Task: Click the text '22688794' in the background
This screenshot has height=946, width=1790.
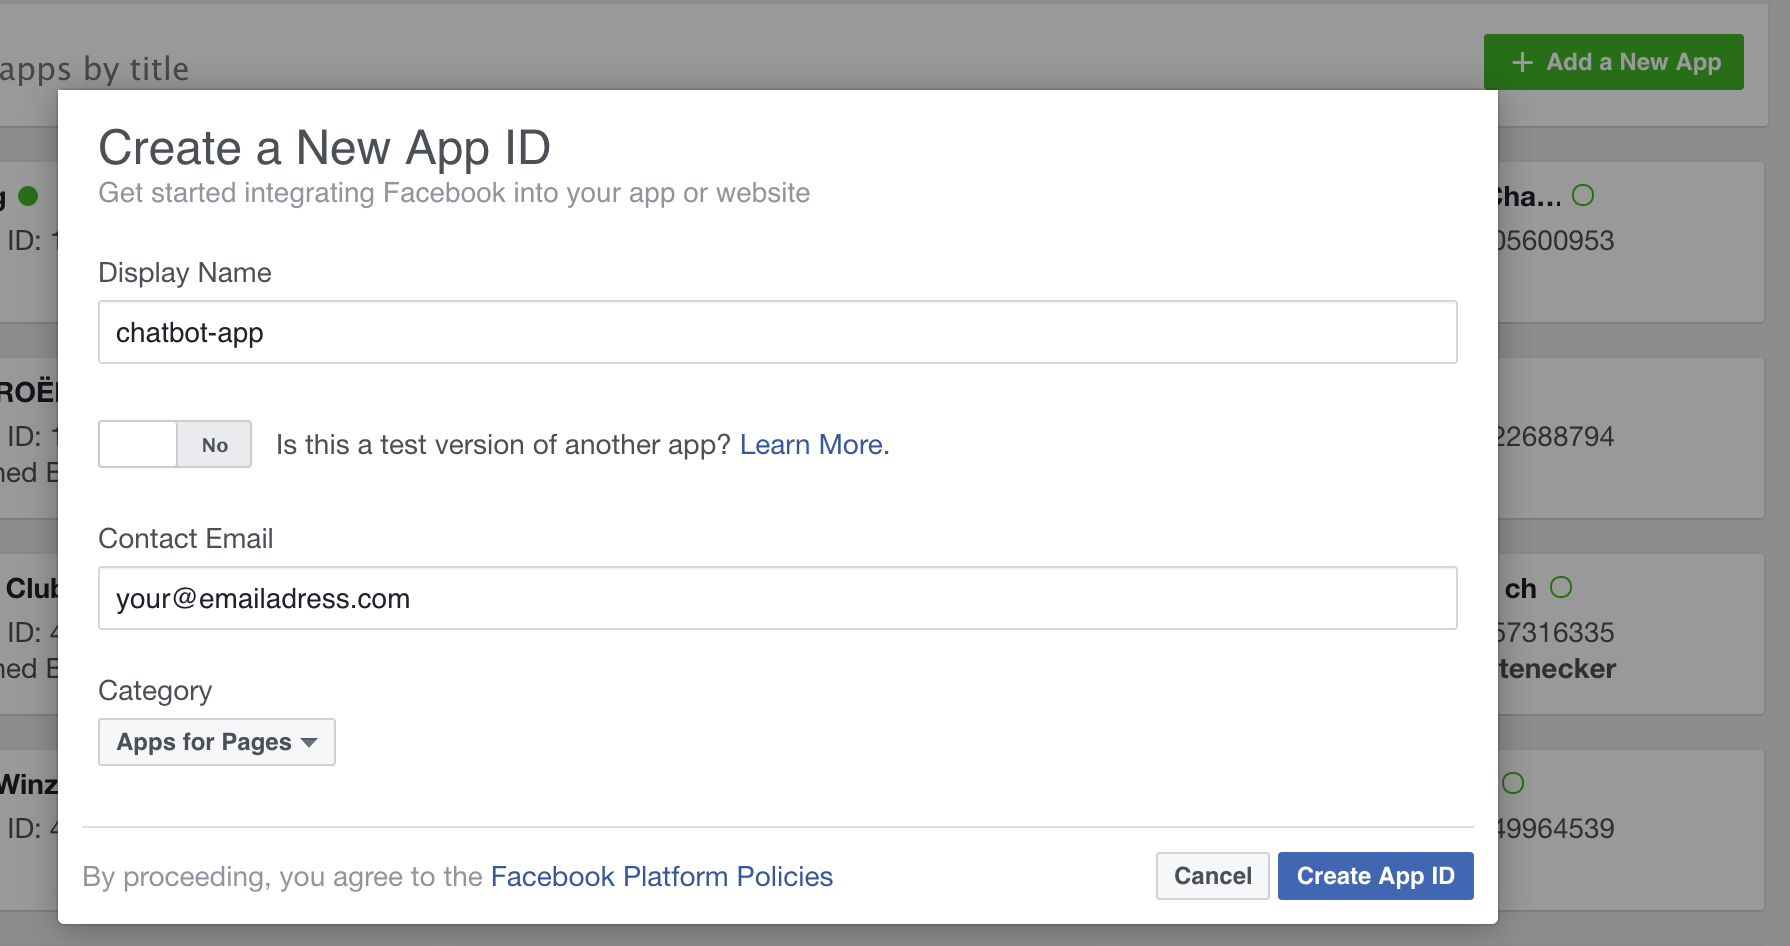Action: pos(1556,437)
